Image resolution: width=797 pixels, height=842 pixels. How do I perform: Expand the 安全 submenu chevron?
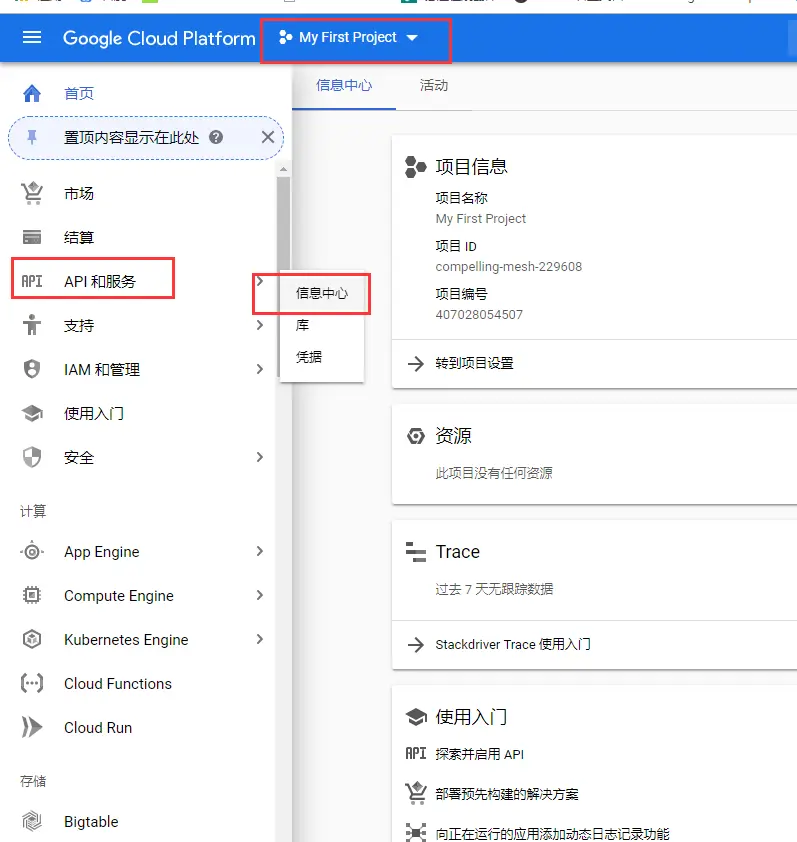(259, 458)
